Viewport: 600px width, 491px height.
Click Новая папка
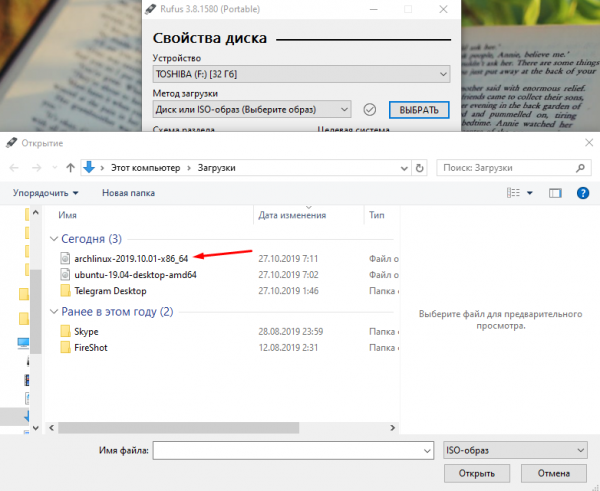(129, 193)
